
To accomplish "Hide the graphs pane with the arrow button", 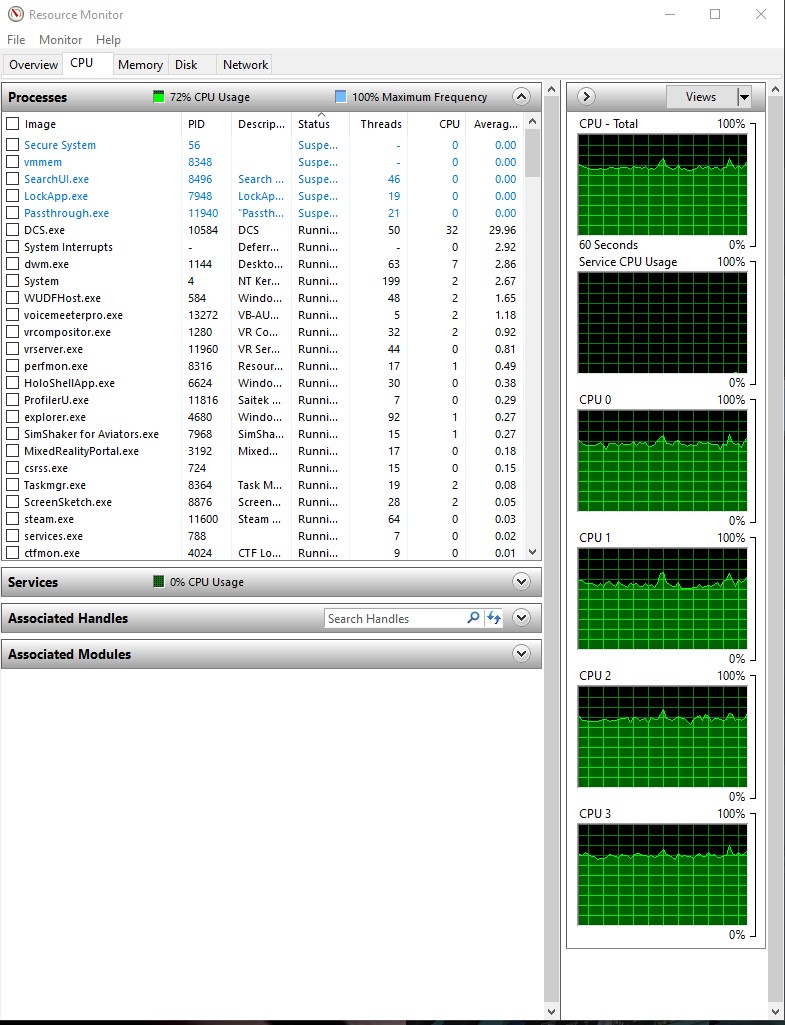I will 586,97.
